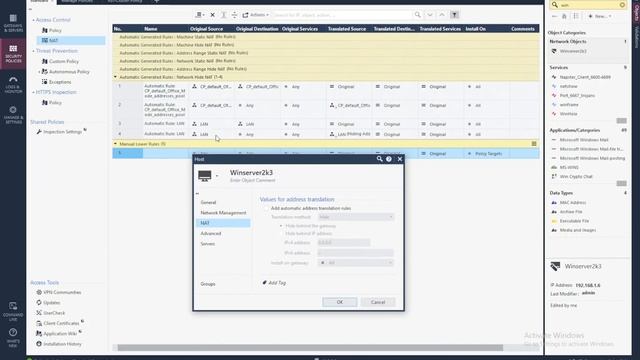
Task: Open What's New in the sidebar
Action: [13, 338]
